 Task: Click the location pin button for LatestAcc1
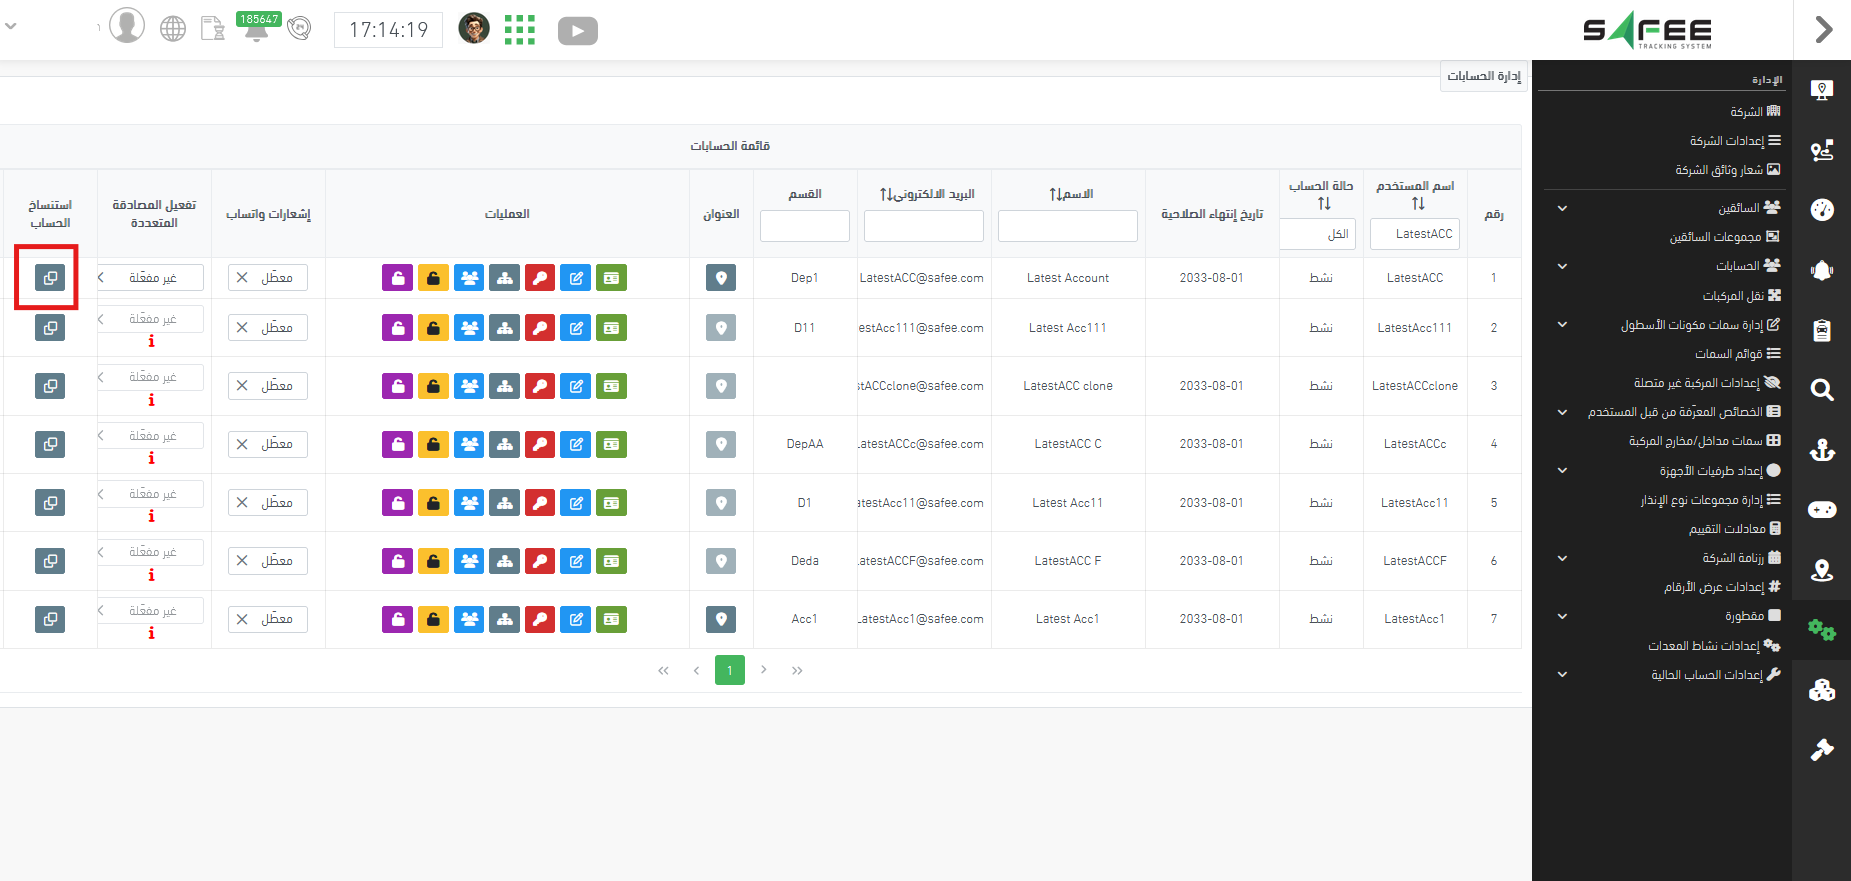721,619
